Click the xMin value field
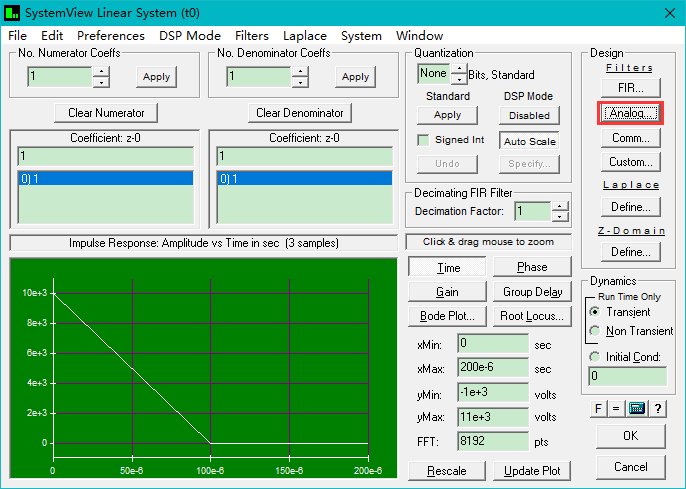The width and height of the screenshot is (686, 489). [x=493, y=343]
